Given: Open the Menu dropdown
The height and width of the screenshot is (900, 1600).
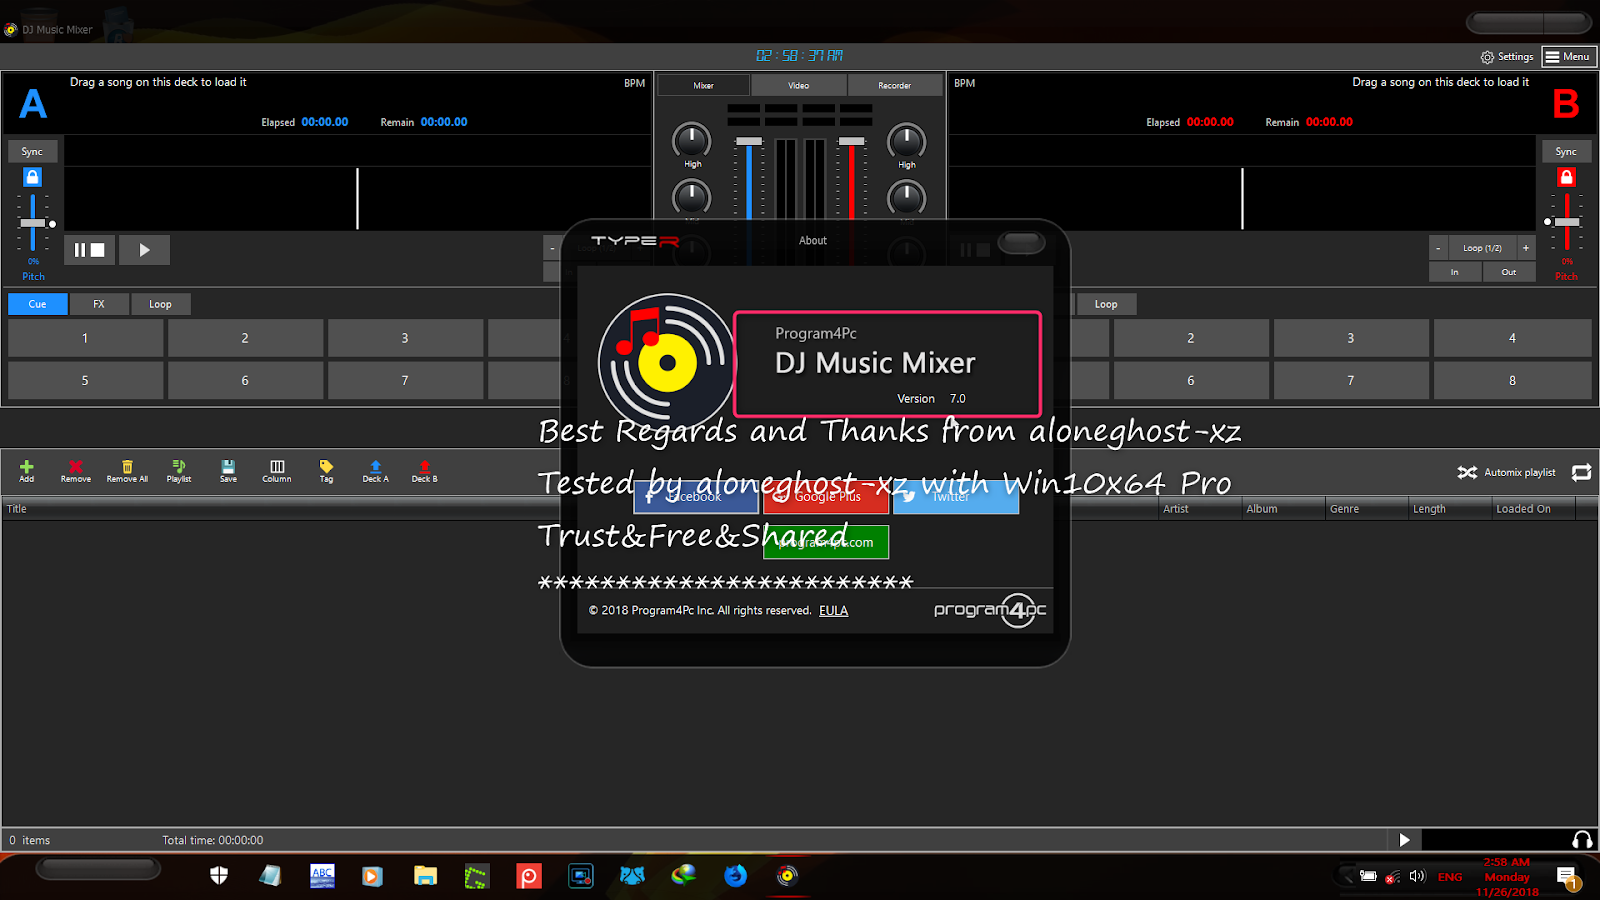Looking at the screenshot, I should coord(1568,56).
